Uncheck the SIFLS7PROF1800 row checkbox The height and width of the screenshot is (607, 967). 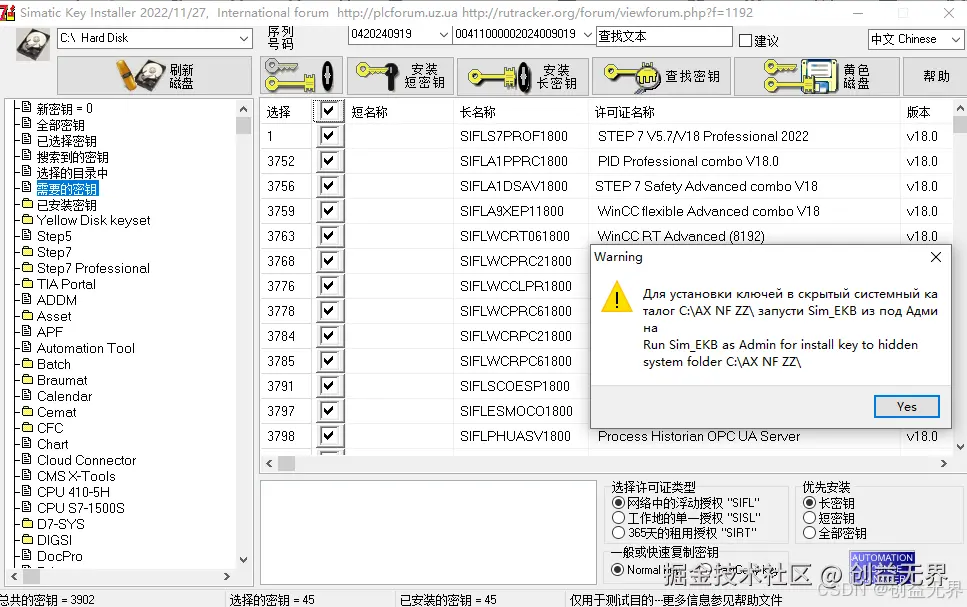(329, 136)
